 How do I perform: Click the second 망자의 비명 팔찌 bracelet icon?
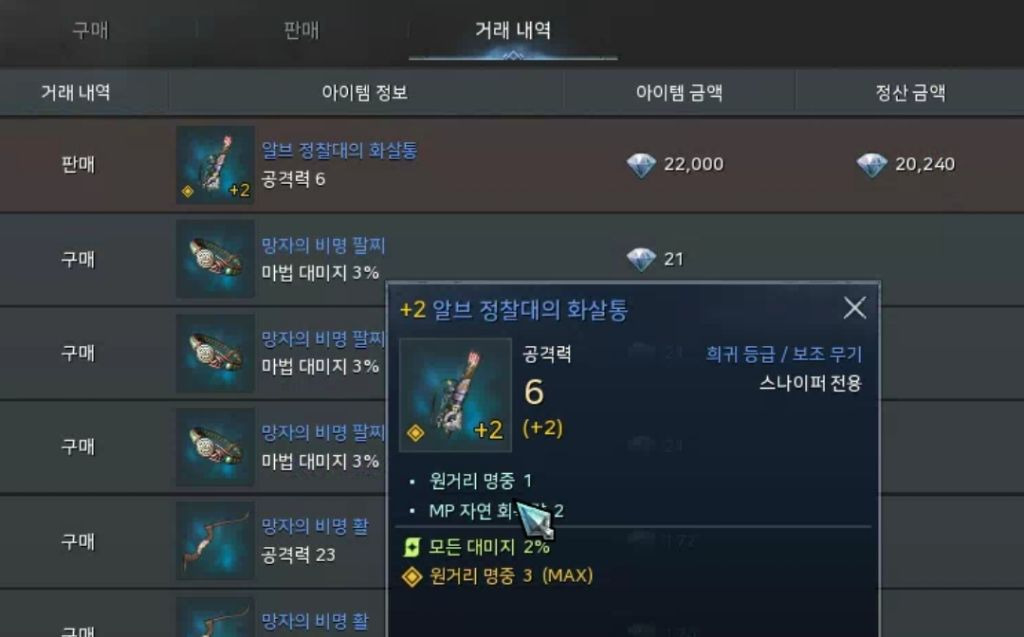point(216,353)
